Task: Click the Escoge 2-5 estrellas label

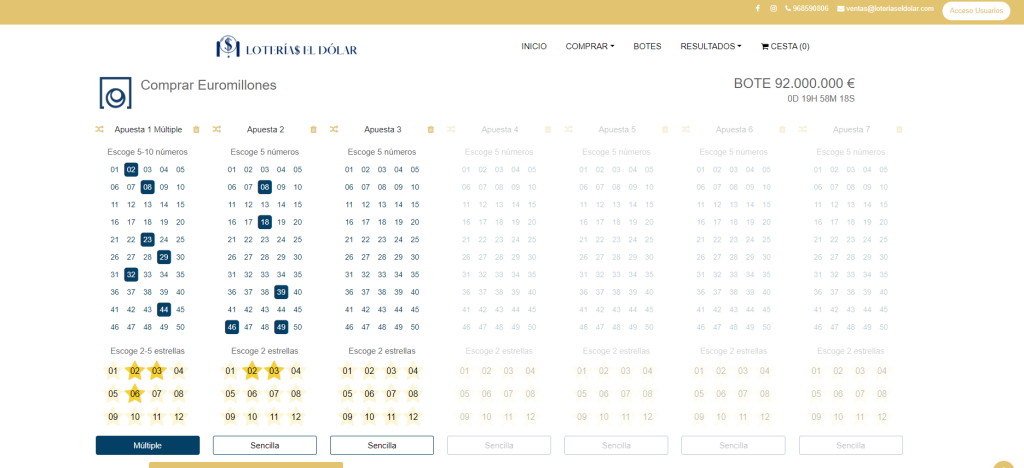Action: 148,351
